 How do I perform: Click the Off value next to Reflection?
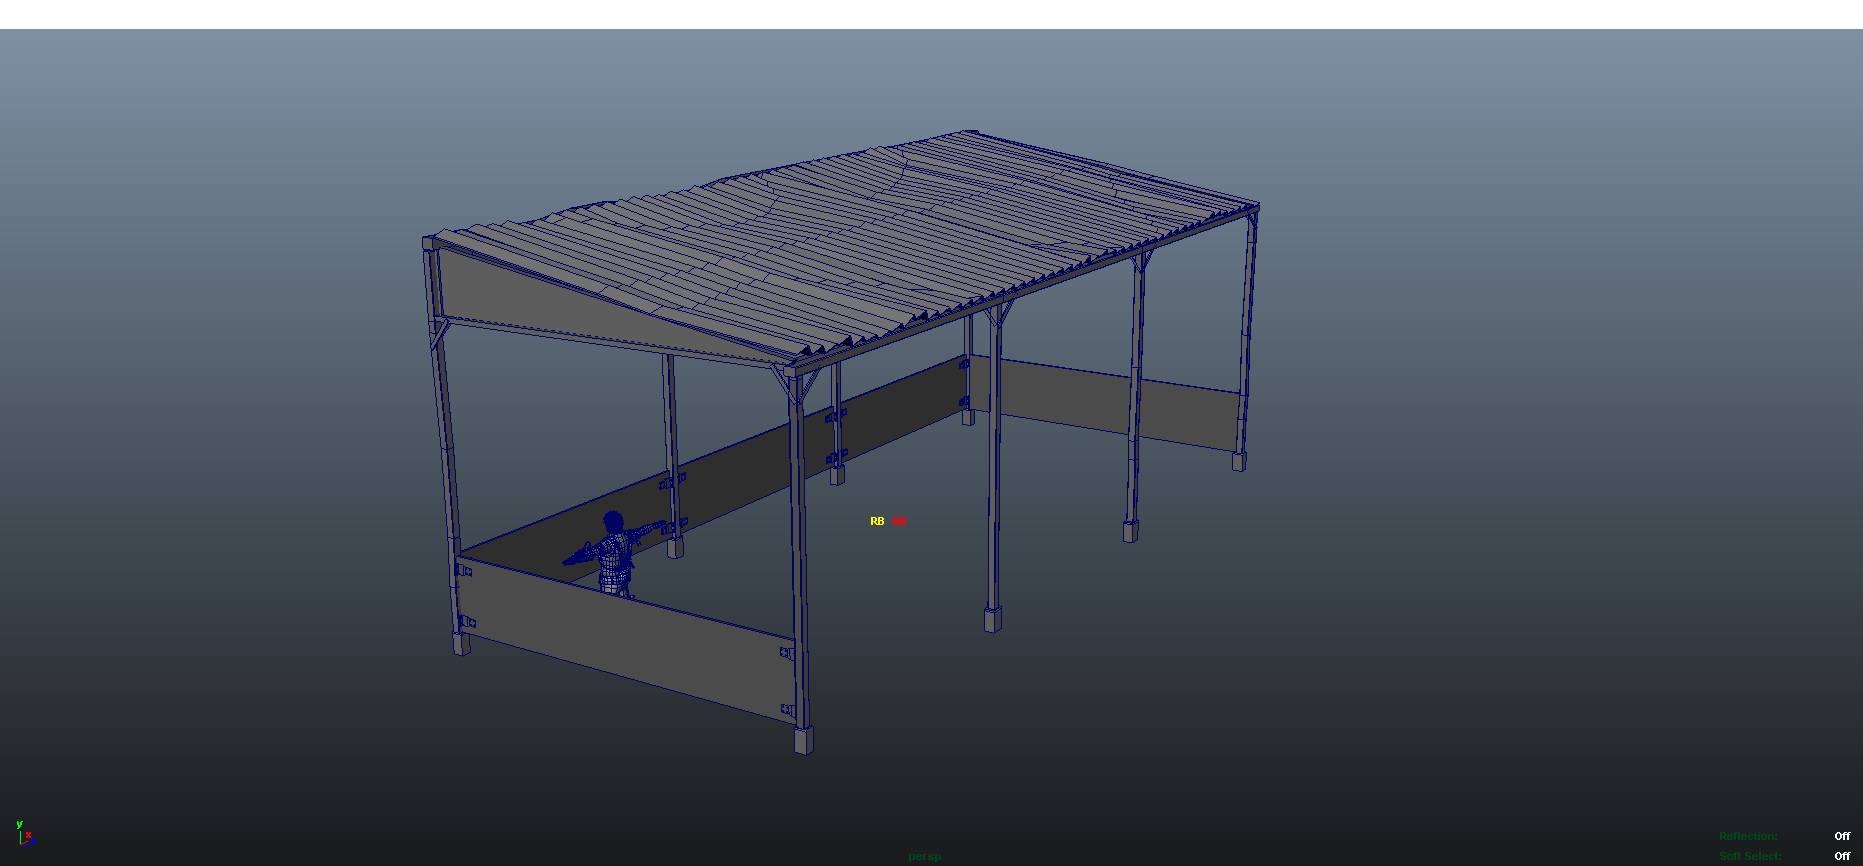point(1842,836)
